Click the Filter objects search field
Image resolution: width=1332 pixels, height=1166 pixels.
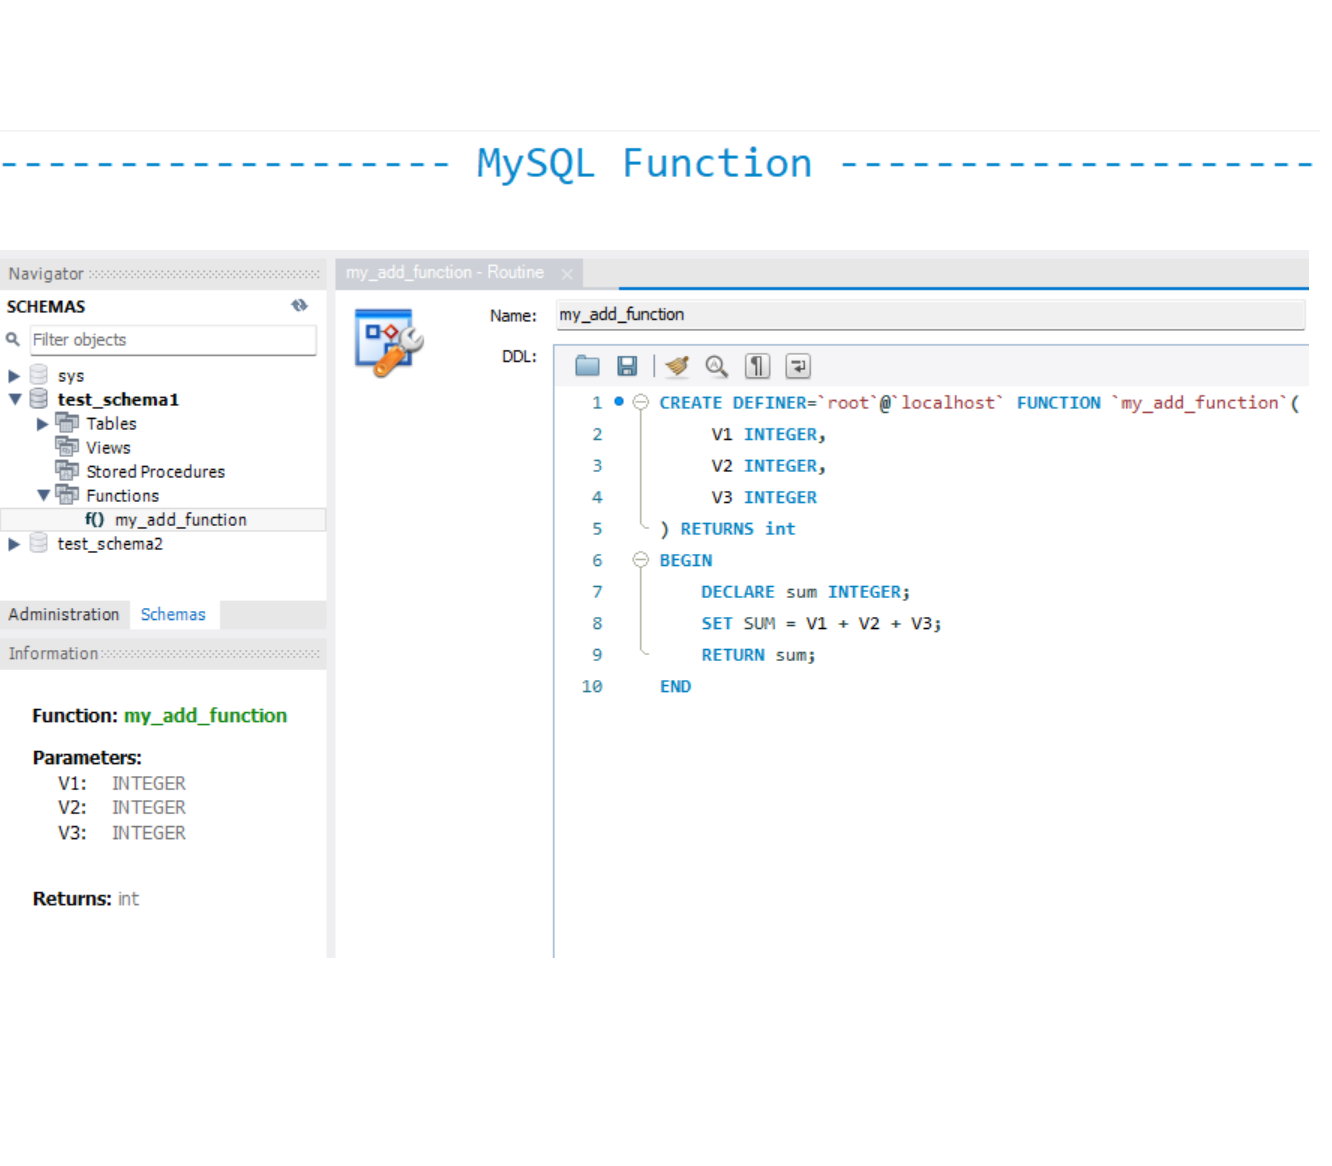pyautogui.click(x=173, y=340)
